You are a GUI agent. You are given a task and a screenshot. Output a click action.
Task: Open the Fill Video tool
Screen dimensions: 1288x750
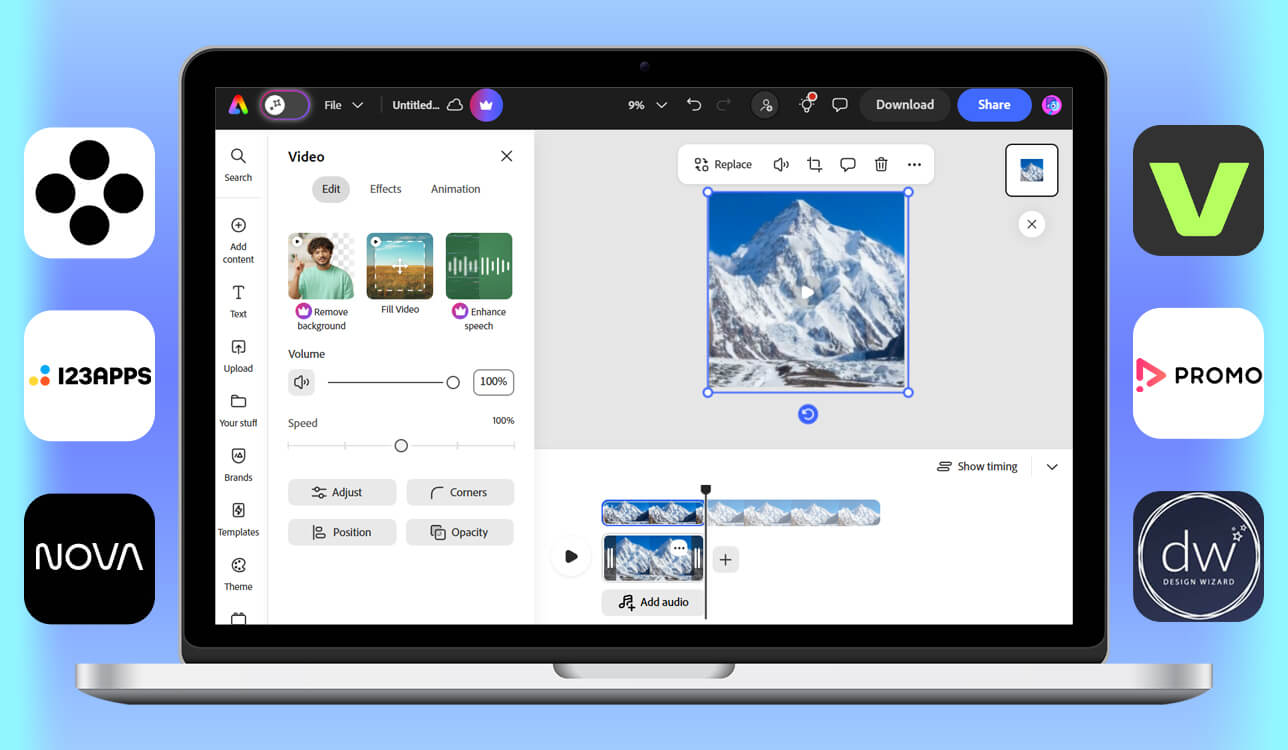click(399, 266)
